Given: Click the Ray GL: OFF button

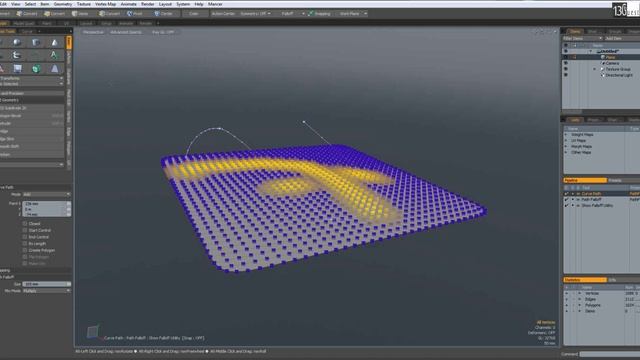Looking at the screenshot, I should (163, 32).
